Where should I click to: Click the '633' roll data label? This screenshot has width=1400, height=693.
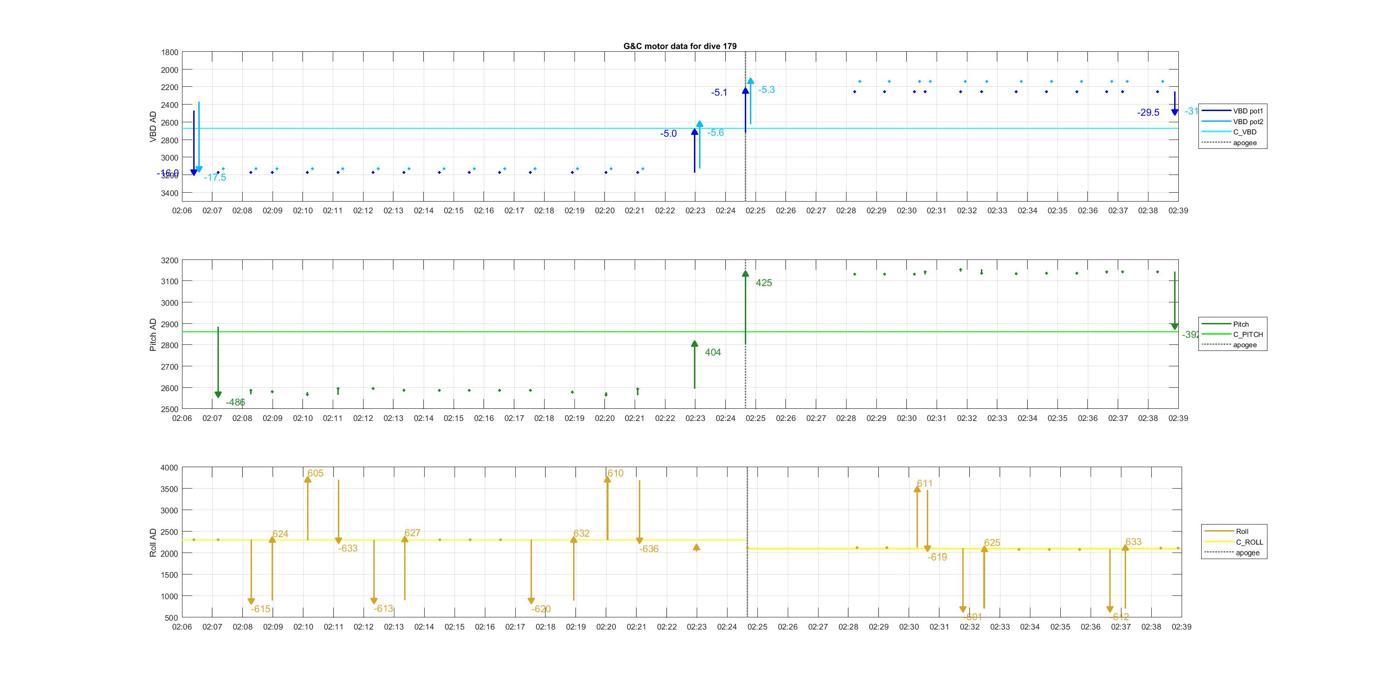pyautogui.click(x=1133, y=543)
